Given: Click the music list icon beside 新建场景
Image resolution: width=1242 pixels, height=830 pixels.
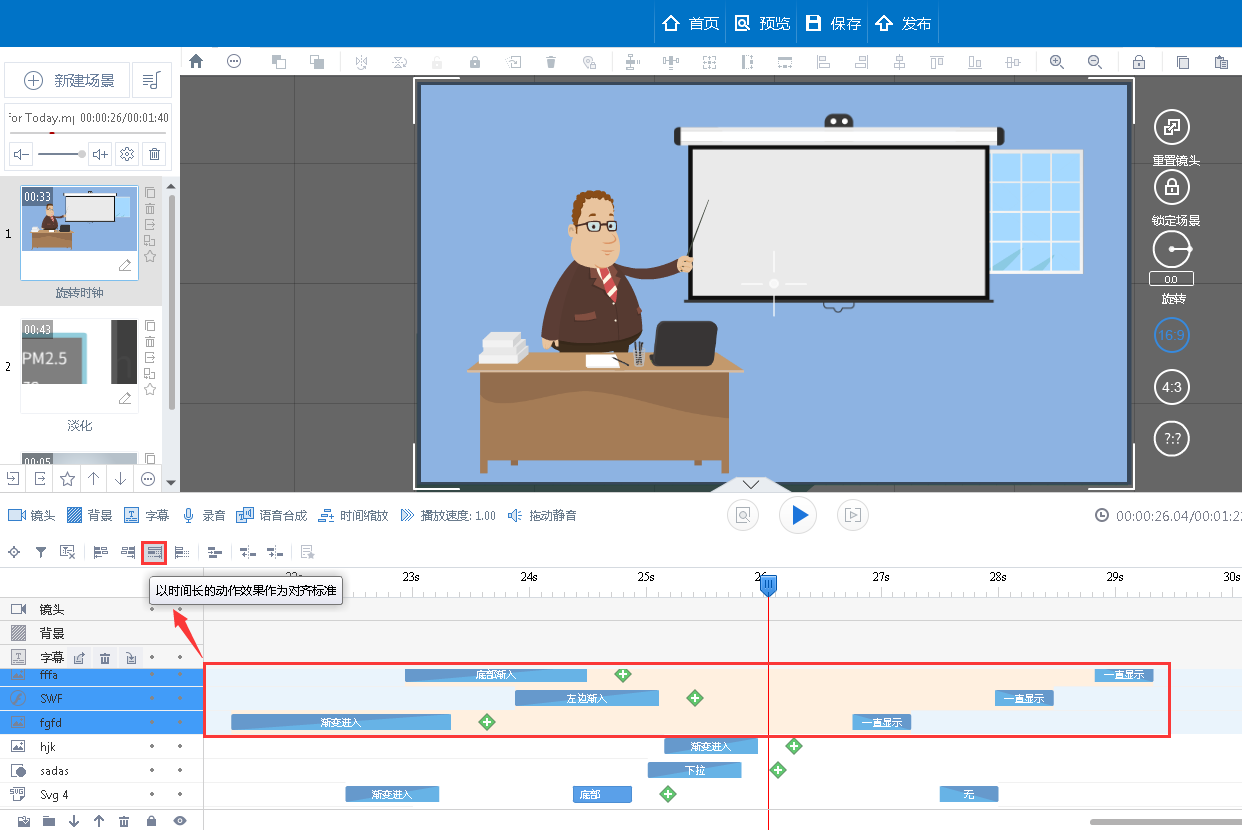Looking at the screenshot, I should coord(151,80).
